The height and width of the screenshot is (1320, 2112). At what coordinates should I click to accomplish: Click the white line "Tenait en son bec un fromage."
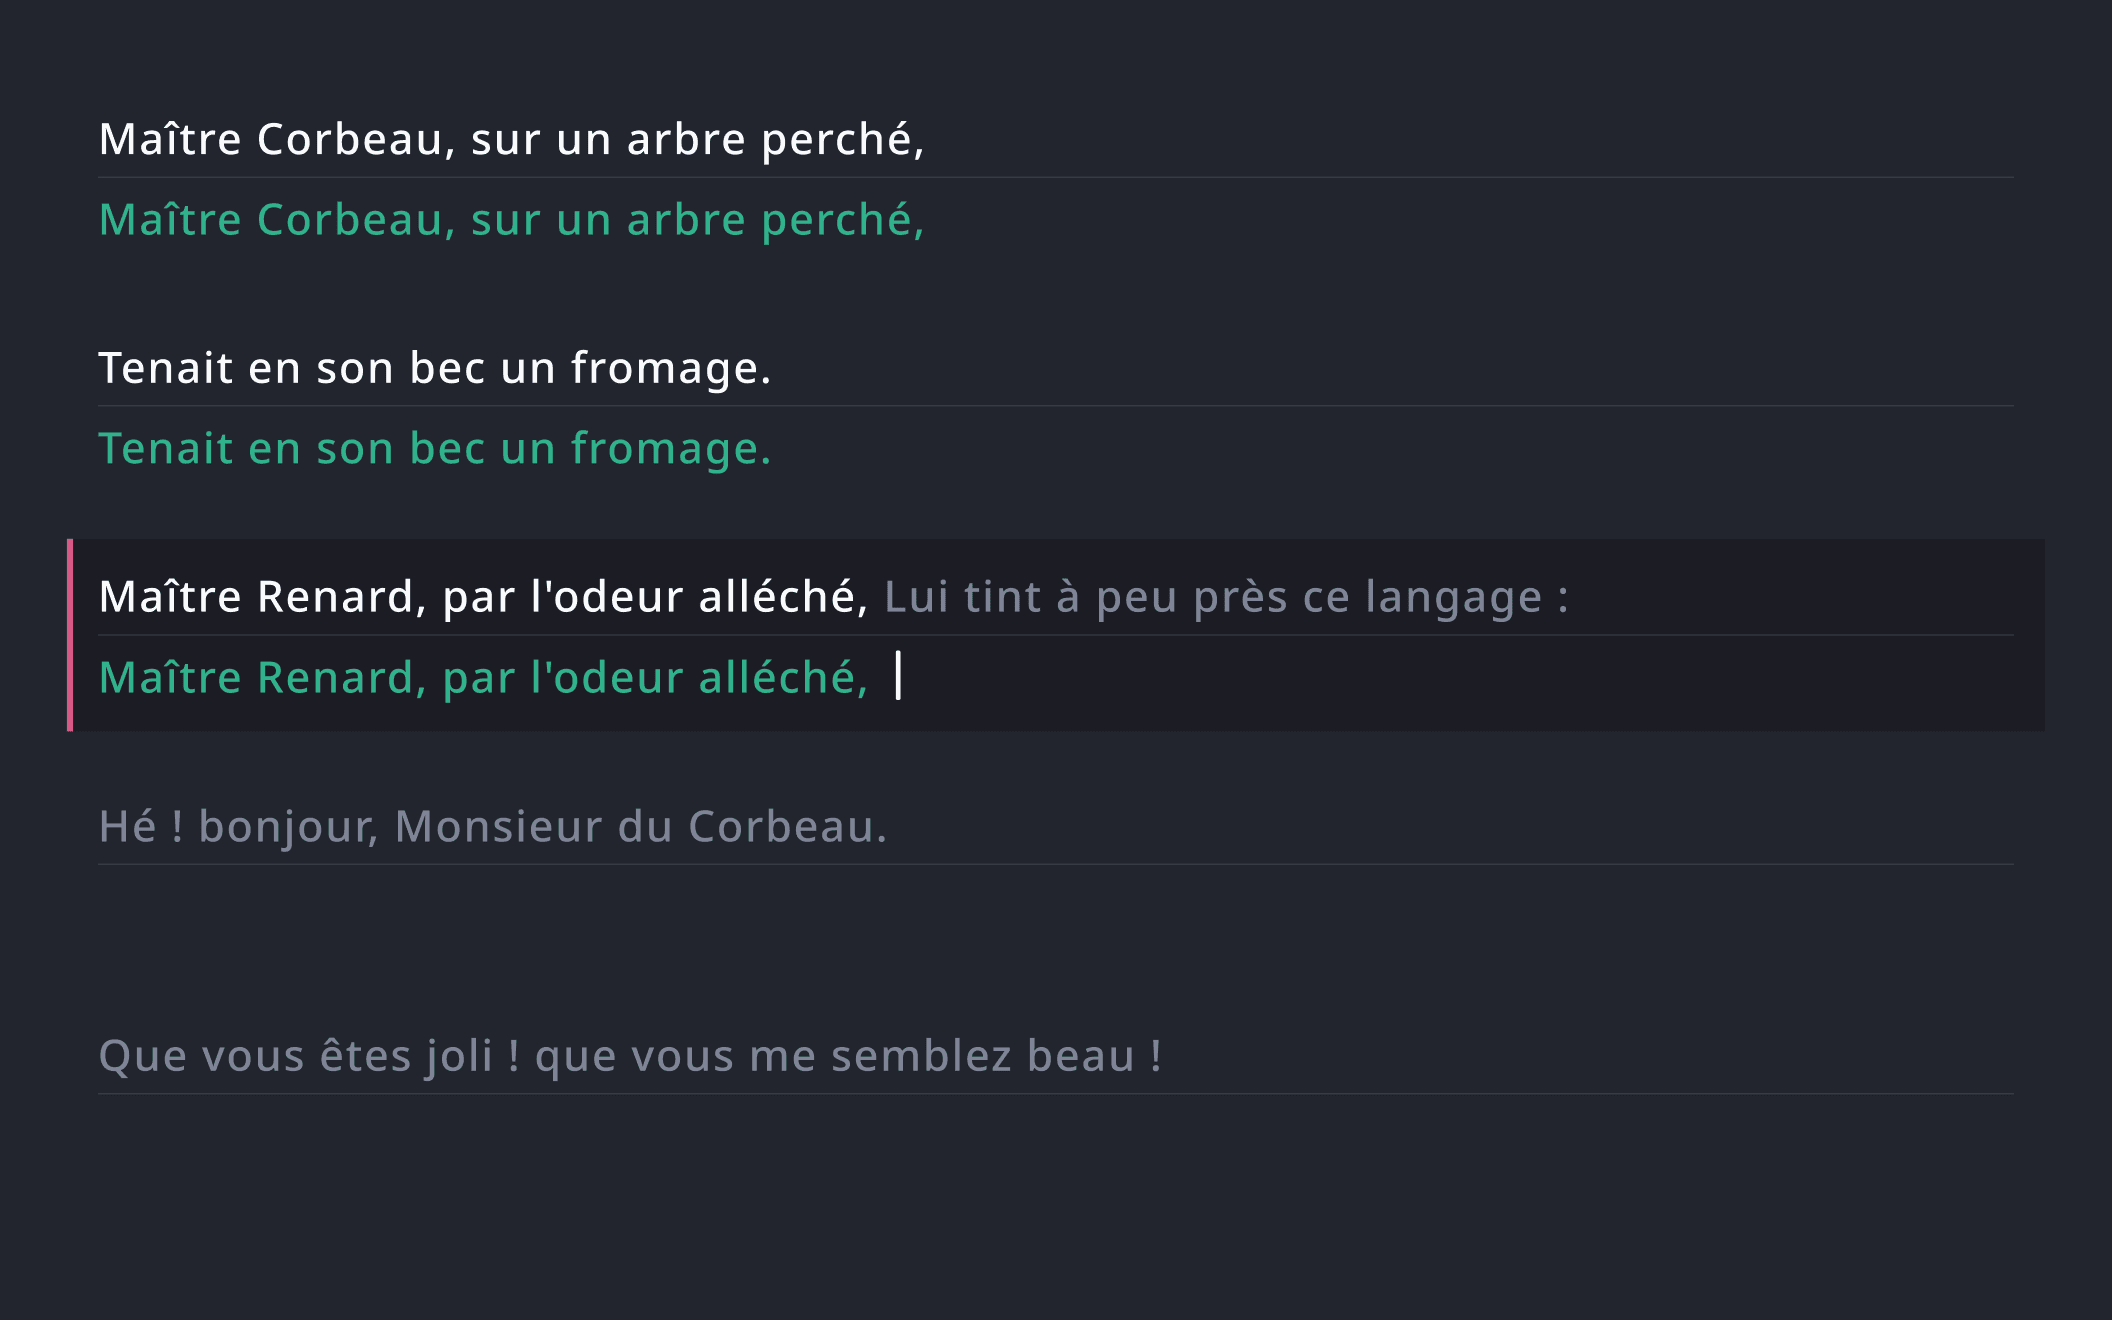[x=434, y=368]
